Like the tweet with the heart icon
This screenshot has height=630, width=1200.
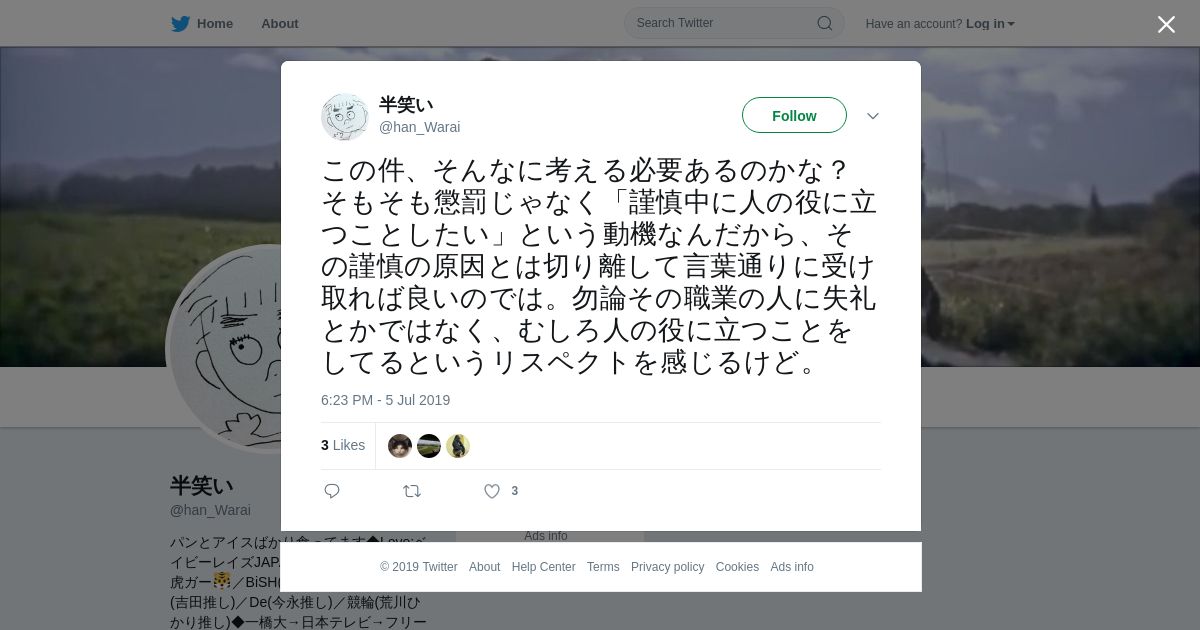(x=492, y=491)
